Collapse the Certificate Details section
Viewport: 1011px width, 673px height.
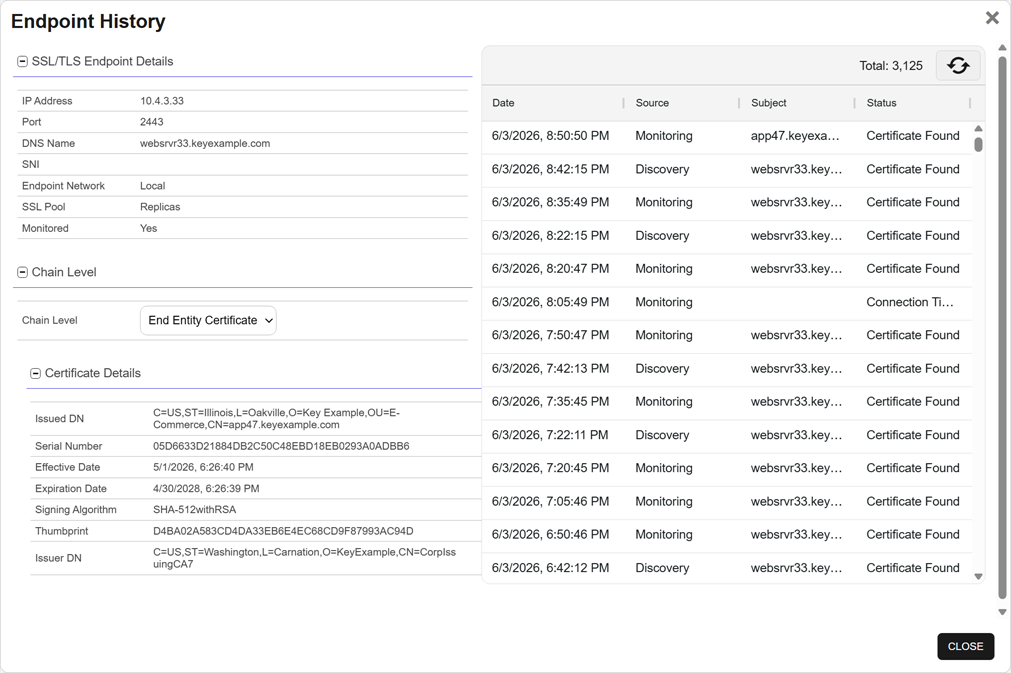35,373
